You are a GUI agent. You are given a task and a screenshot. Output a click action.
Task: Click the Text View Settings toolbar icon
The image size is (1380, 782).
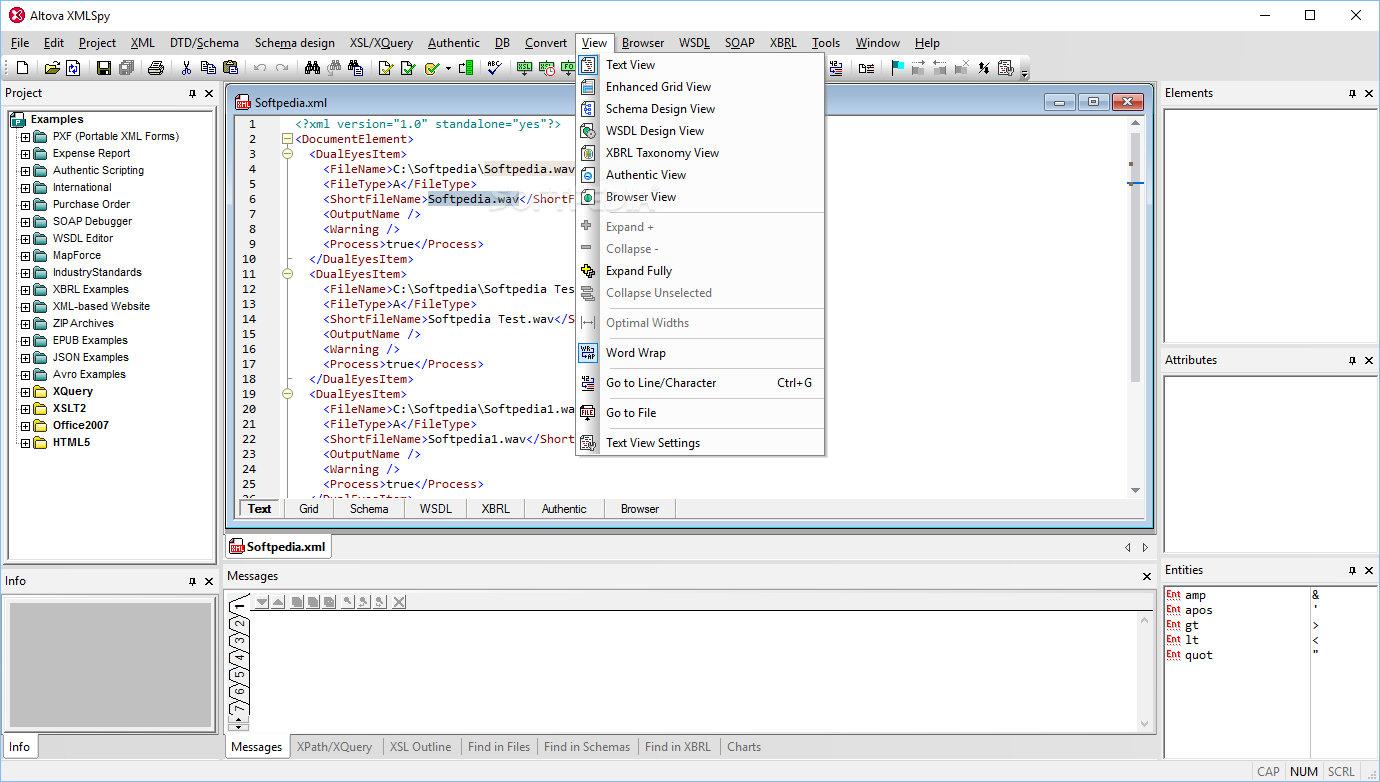tap(1005, 68)
